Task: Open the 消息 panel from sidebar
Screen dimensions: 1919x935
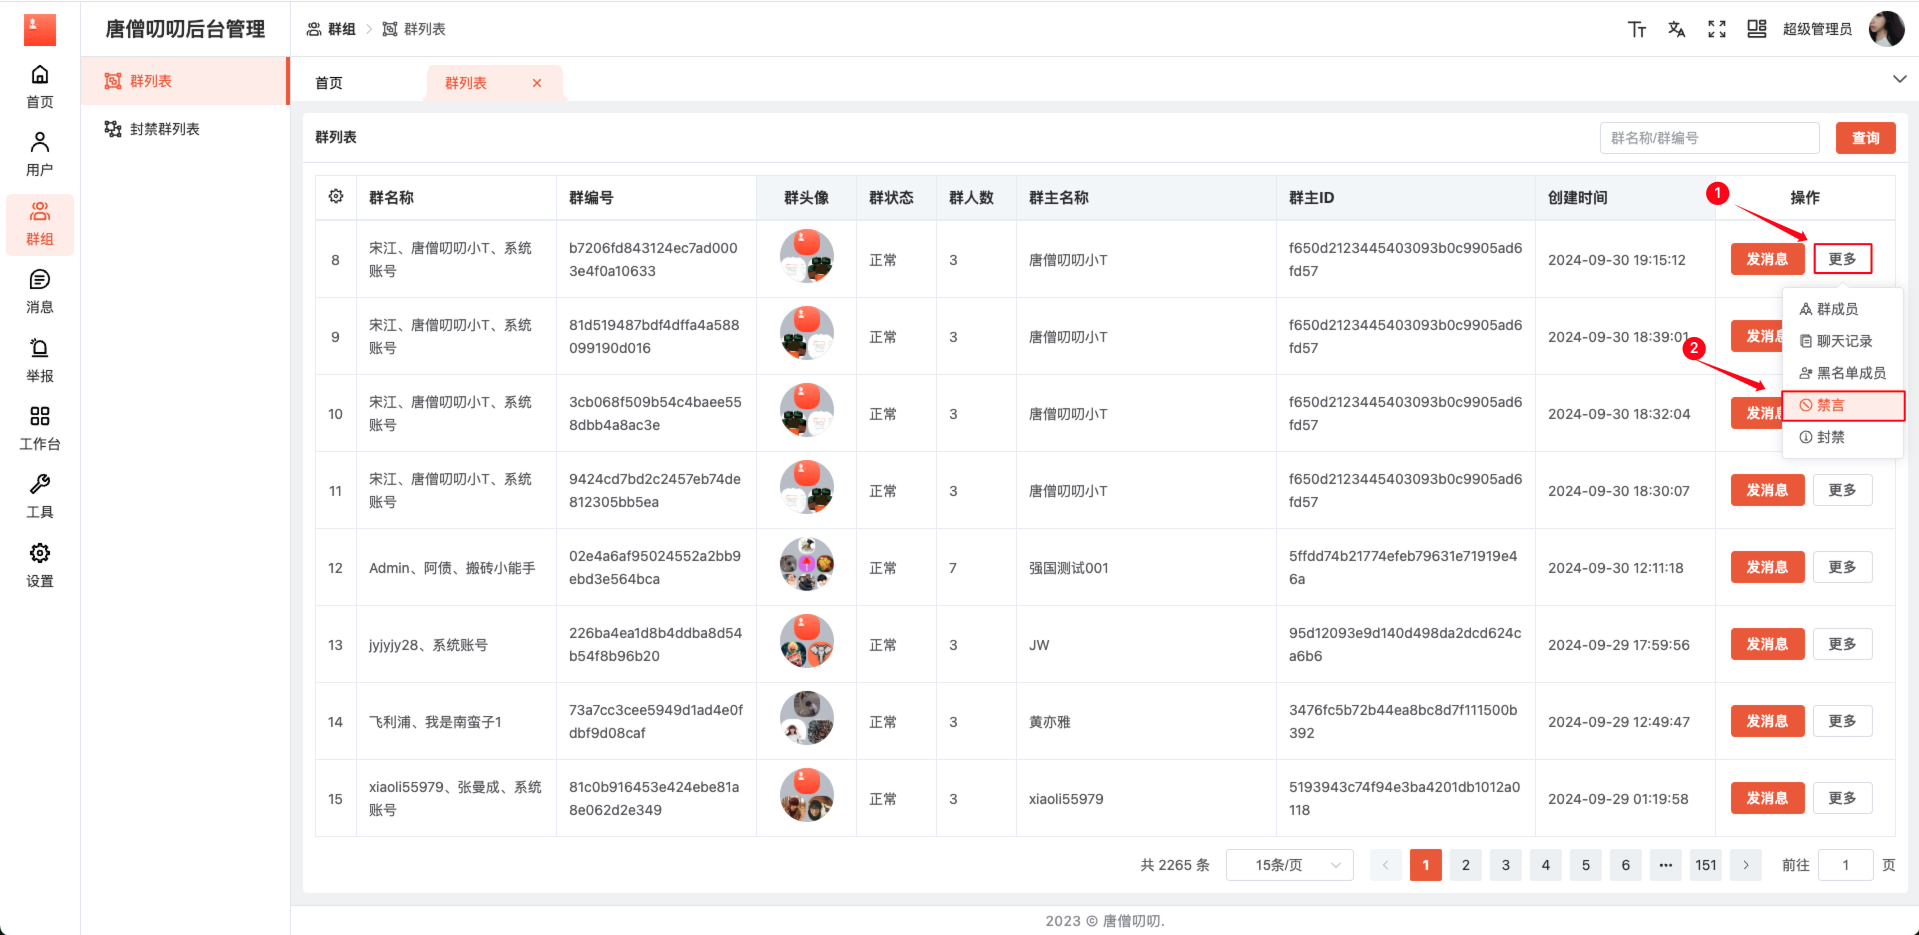Action: (39, 291)
